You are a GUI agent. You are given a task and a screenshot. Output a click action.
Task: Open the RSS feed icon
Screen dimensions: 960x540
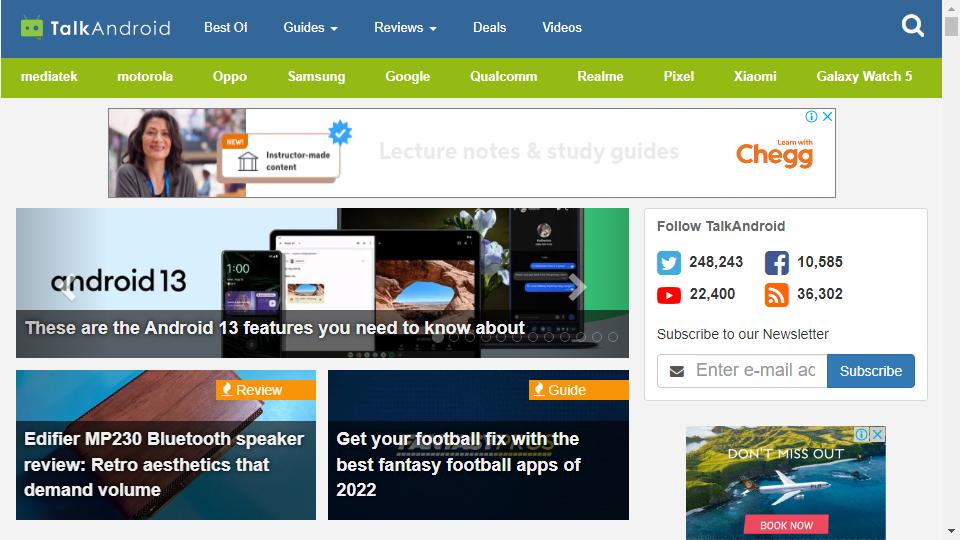(x=776, y=295)
